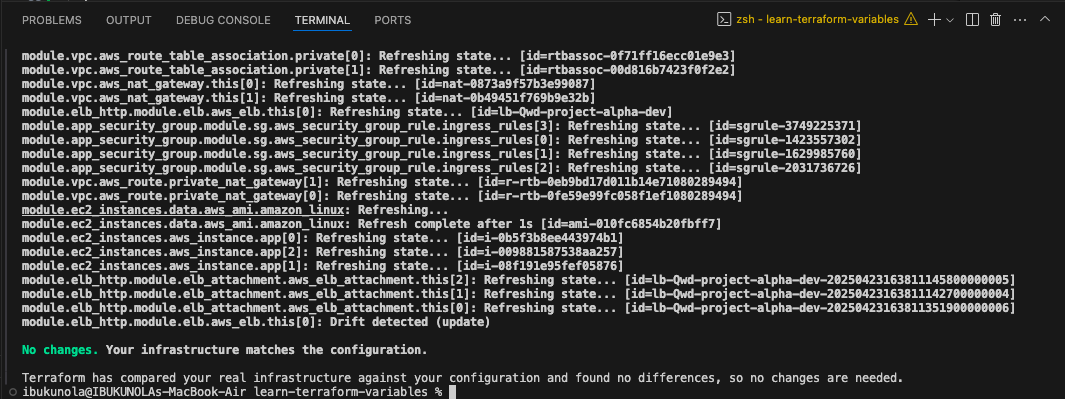The image size is (1065, 399).
Task: Click the 'Drift detected (update)' output line
Action: (410, 322)
